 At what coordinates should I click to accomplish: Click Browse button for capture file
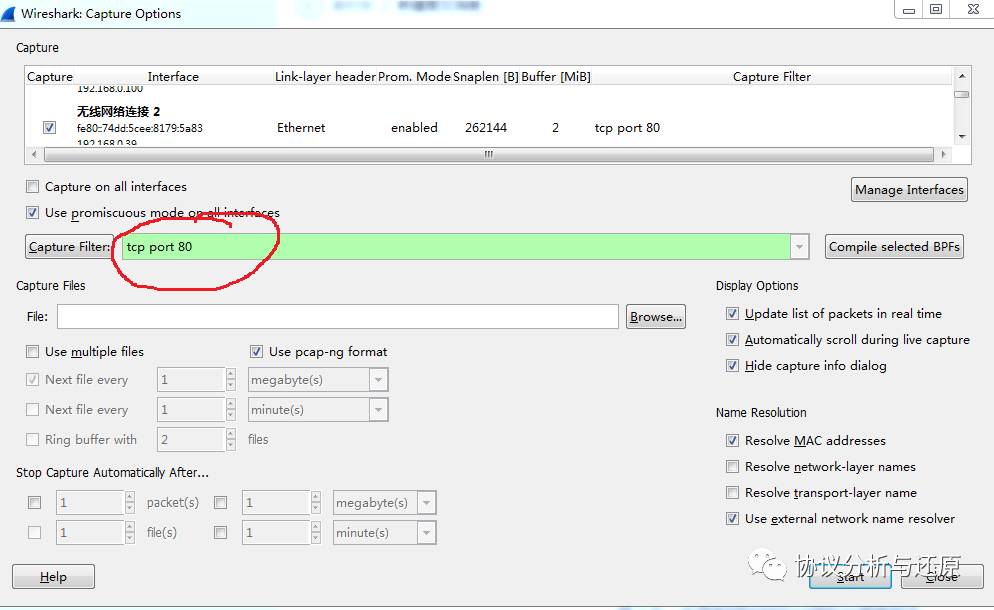(x=656, y=316)
